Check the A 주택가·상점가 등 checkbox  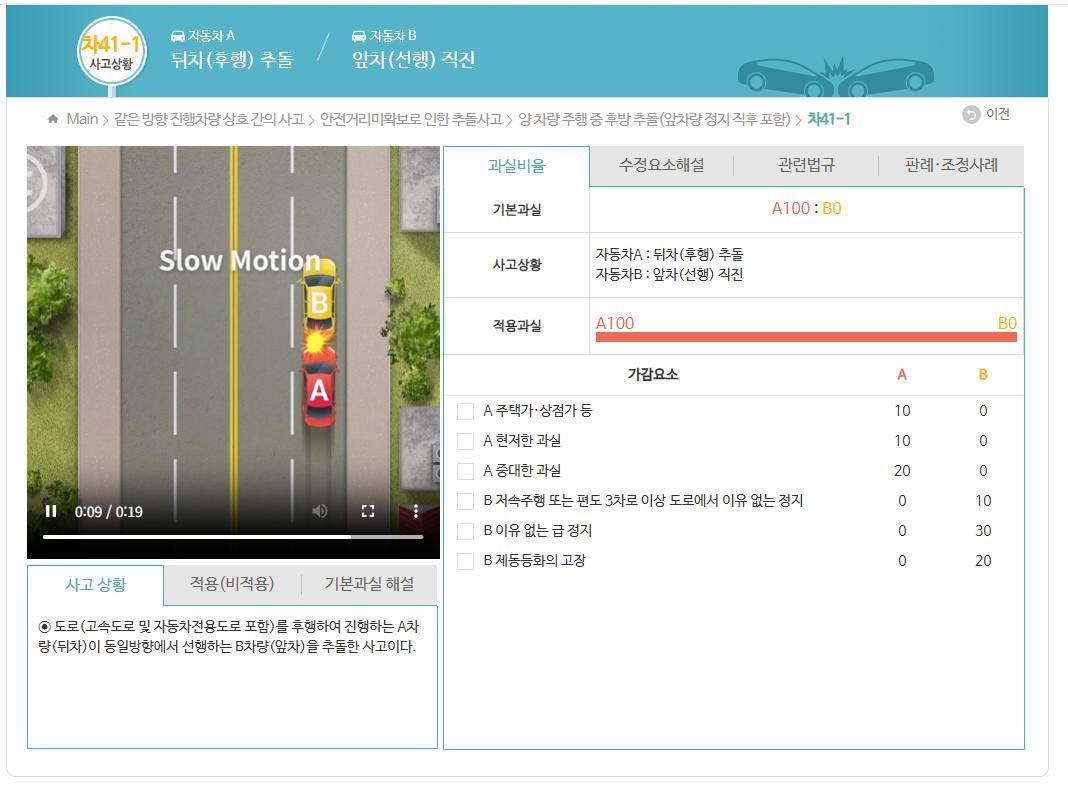coord(465,411)
